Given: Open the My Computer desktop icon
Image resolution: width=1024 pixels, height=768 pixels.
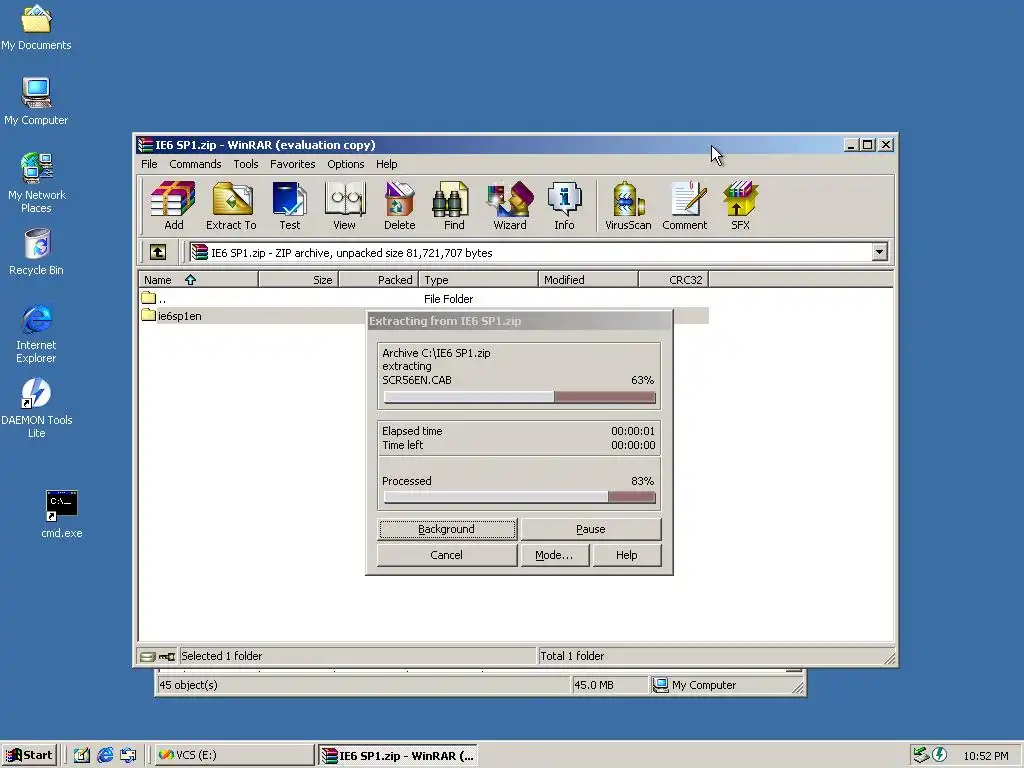Looking at the screenshot, I should [x=36, y=101].
